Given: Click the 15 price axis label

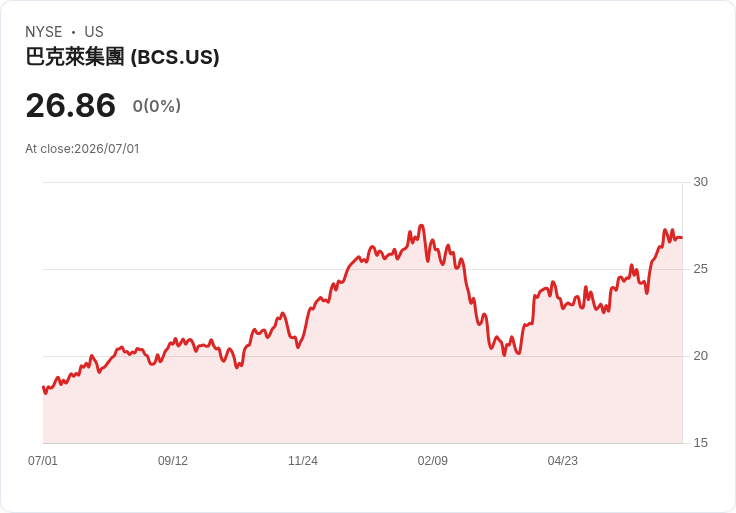Looking at the screenshot, I should coord(700,443).
